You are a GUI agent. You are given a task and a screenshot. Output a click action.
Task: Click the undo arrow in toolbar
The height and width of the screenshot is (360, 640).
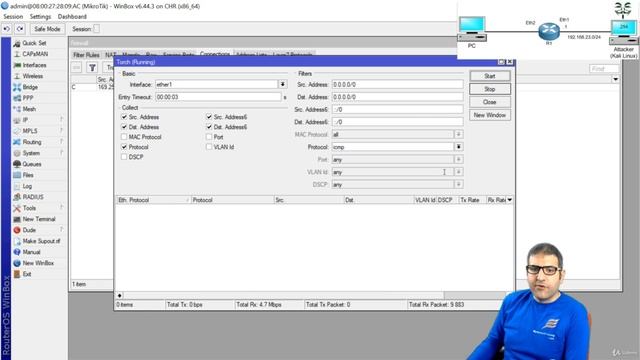tap(7, 29)
